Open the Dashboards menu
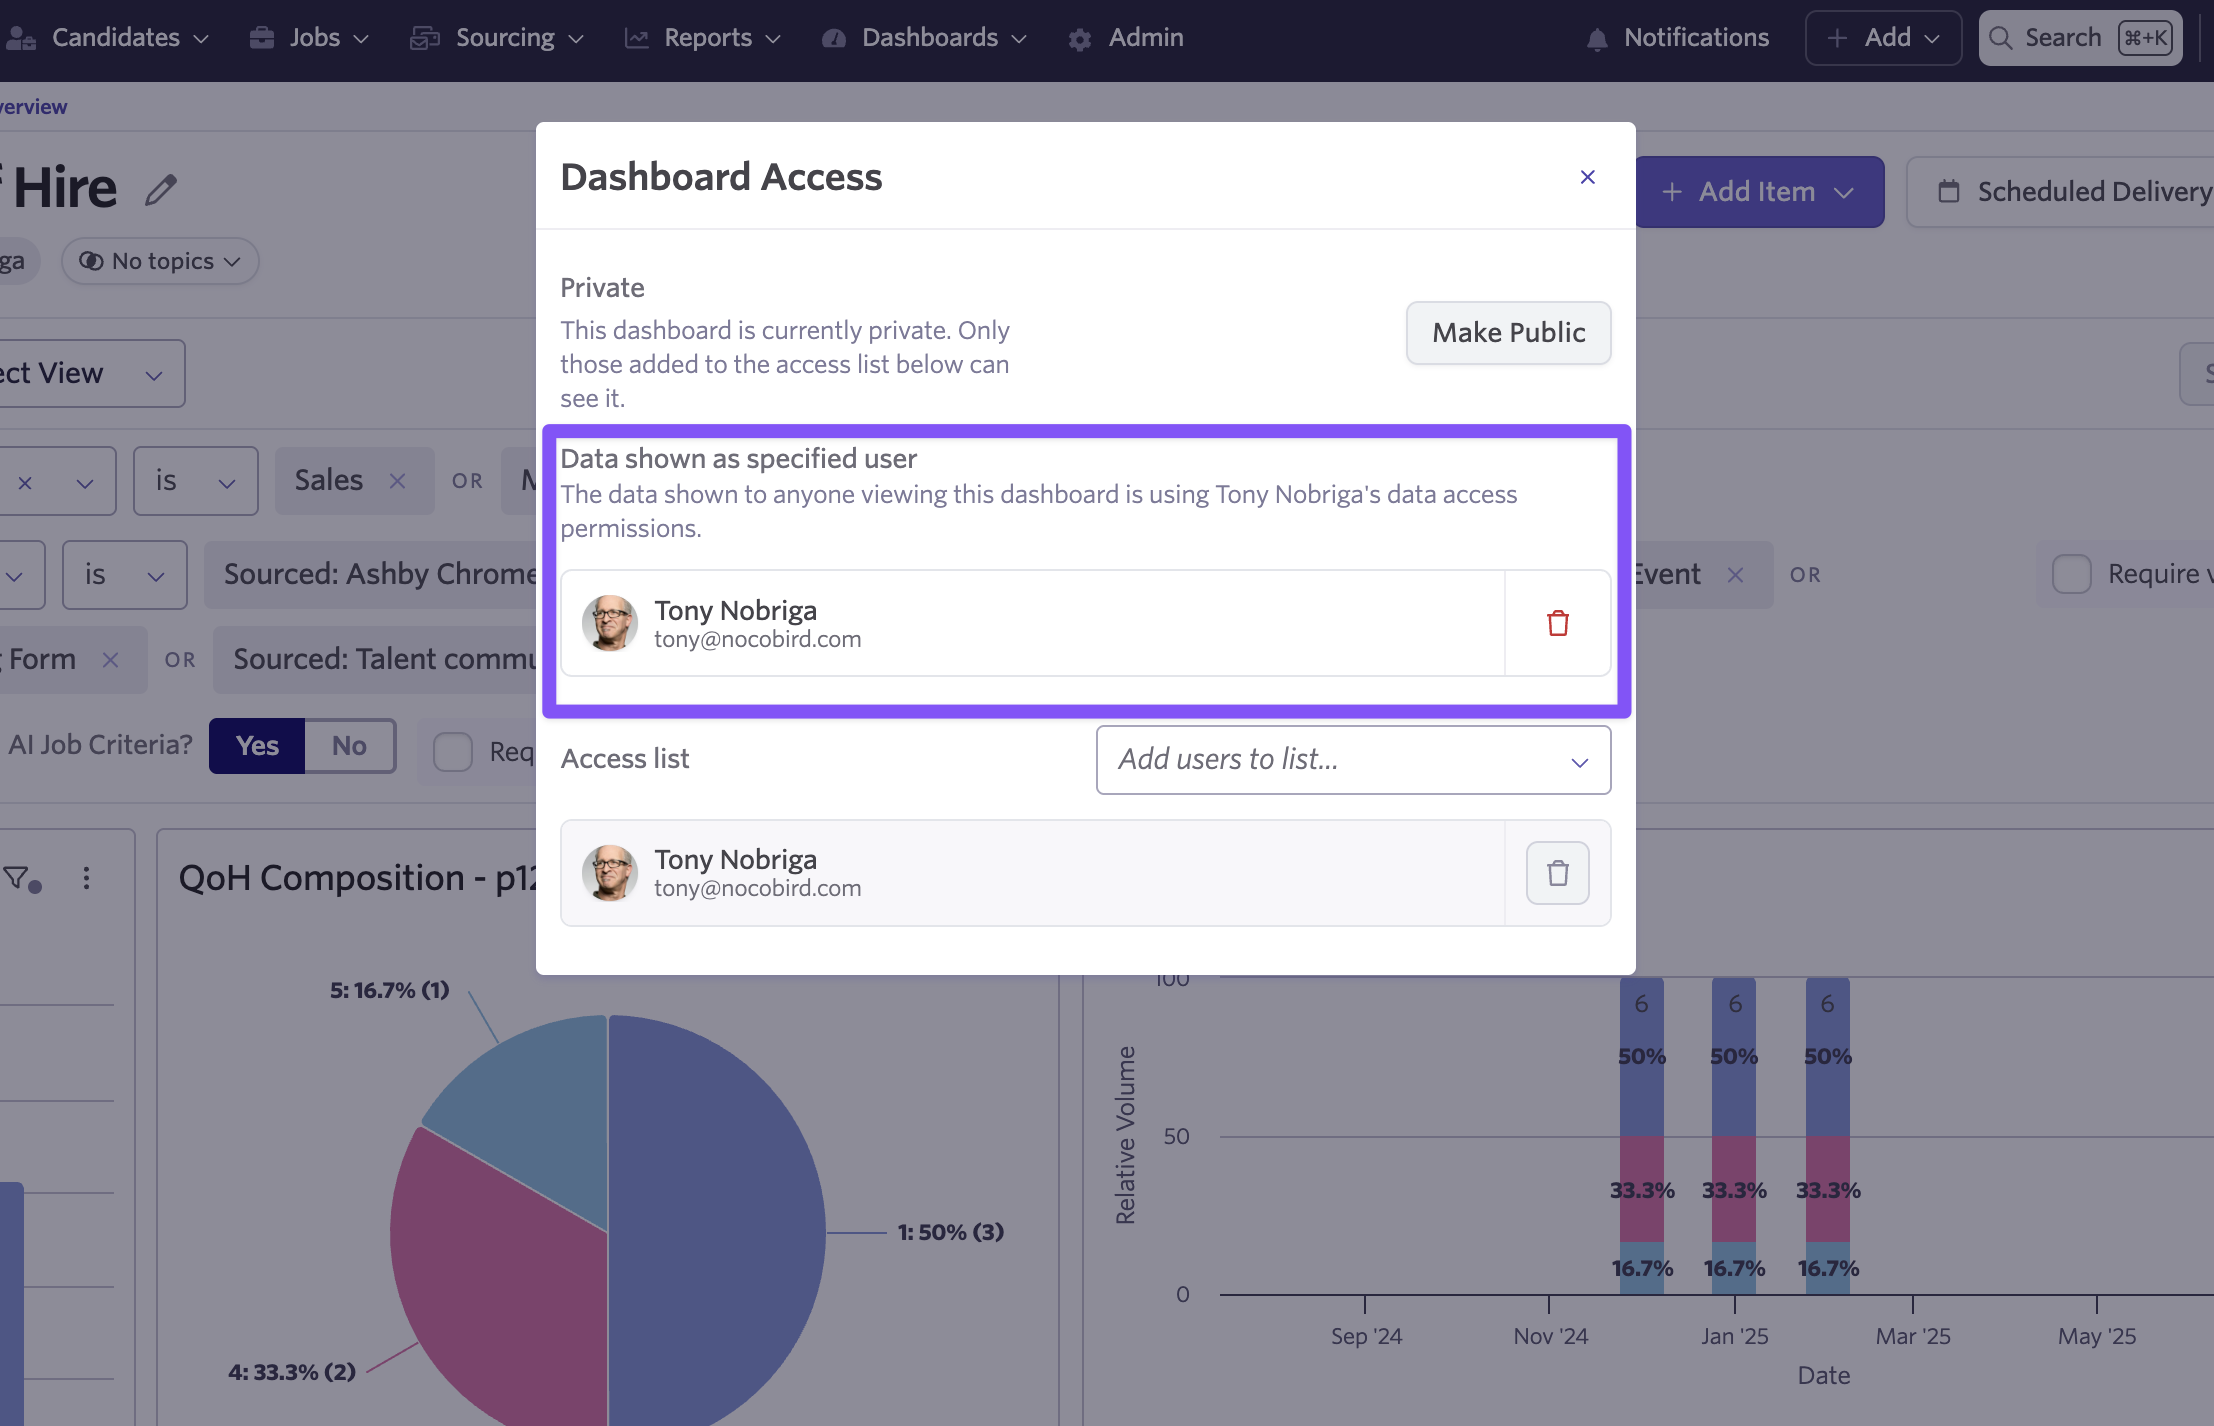 click(925, 38)
